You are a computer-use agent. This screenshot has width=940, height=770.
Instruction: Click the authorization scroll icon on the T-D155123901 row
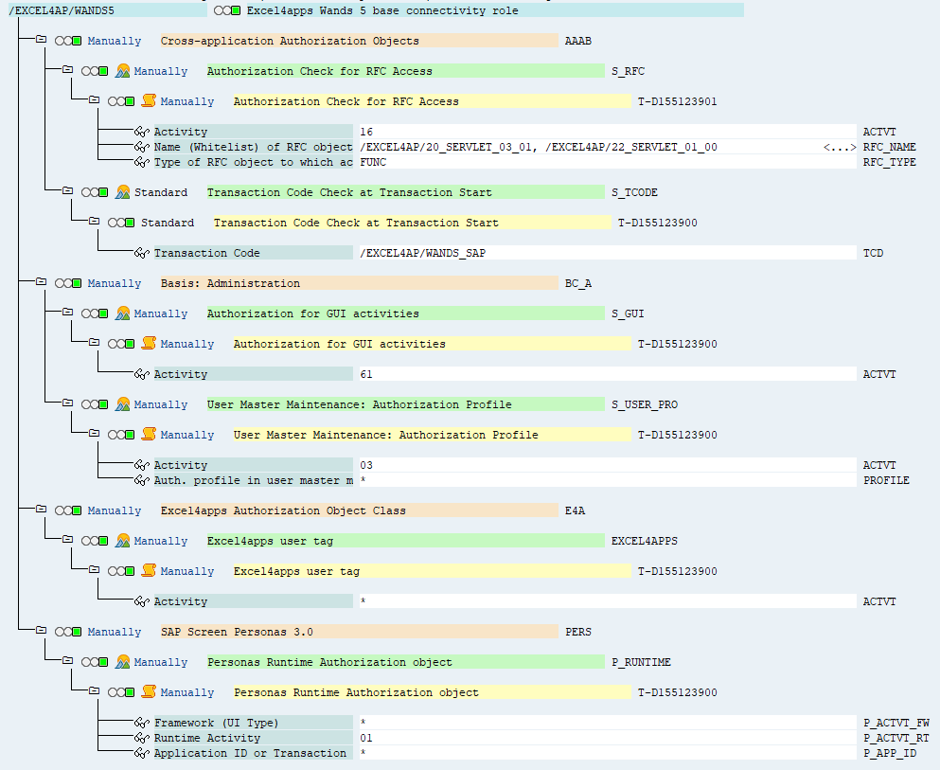click(x=149, y=101)
